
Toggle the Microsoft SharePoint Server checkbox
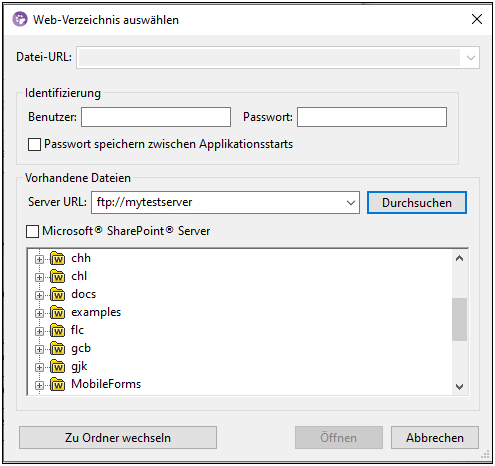[x=32, y=231]
